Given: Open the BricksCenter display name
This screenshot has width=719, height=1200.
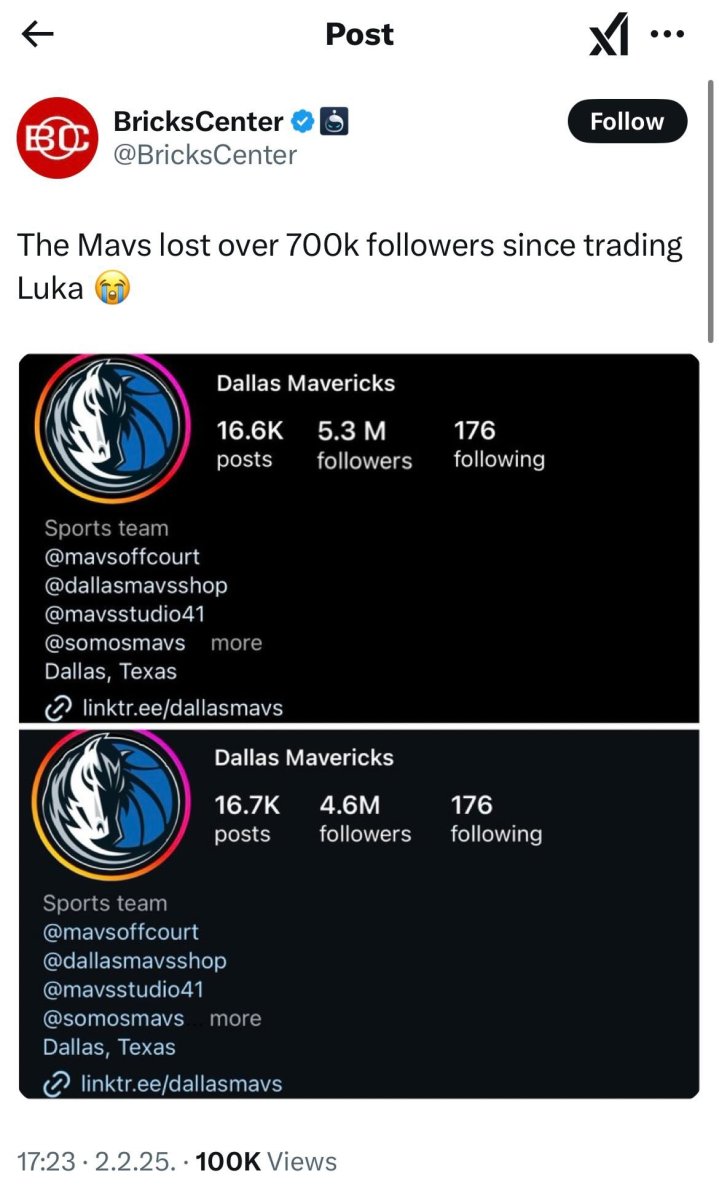Looking at the screenshot, I should tap(198, 122).
